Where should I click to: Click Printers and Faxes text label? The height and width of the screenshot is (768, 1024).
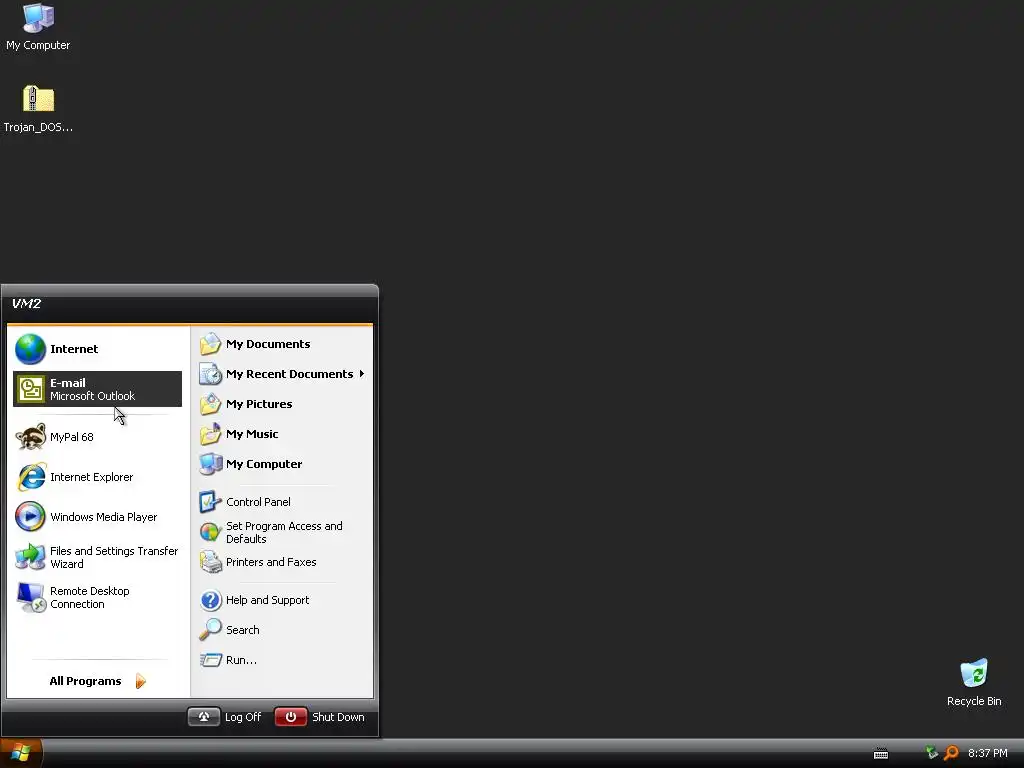click(x=271, y=562)
